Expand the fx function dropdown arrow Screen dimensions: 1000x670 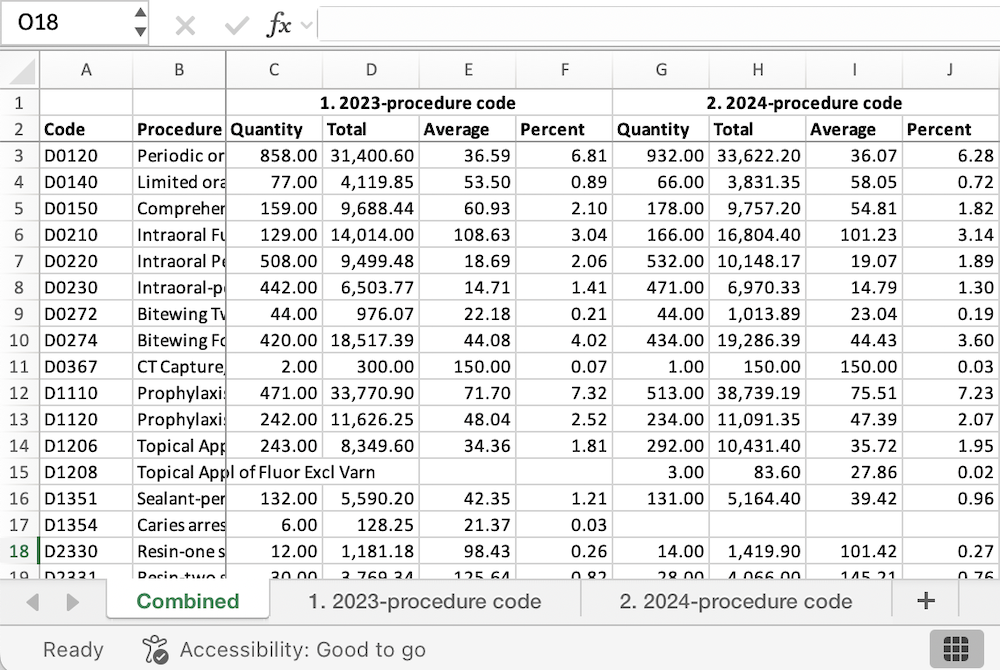(x=307, y=25)
